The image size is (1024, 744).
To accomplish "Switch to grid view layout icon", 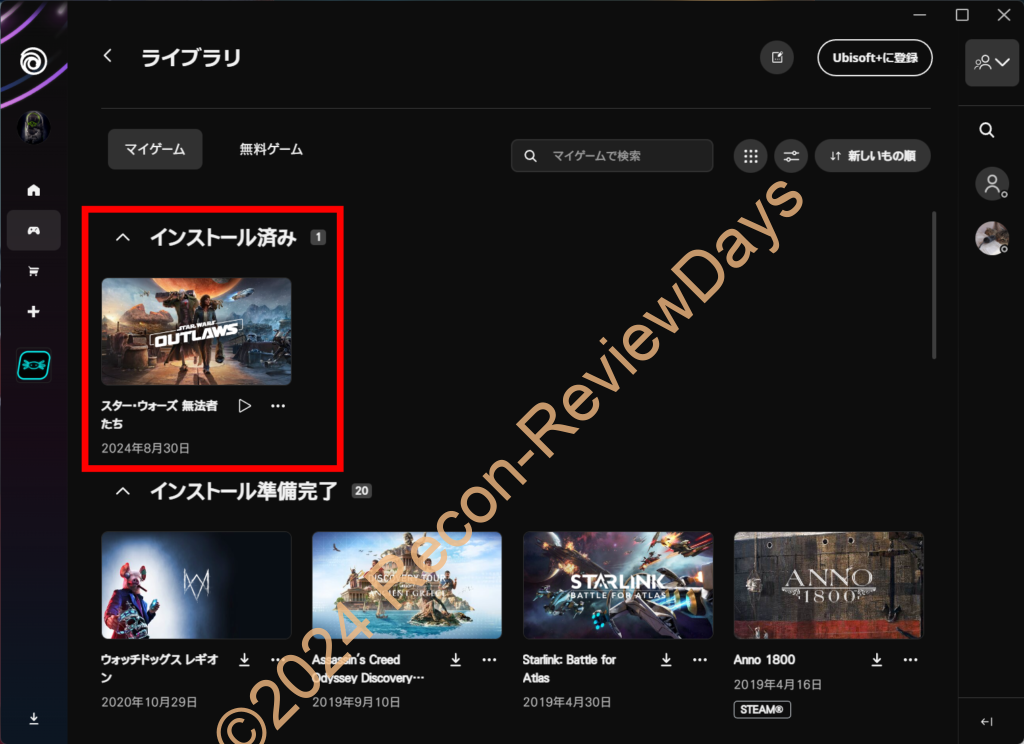I will pyautogui.click(x=751, y=156).
